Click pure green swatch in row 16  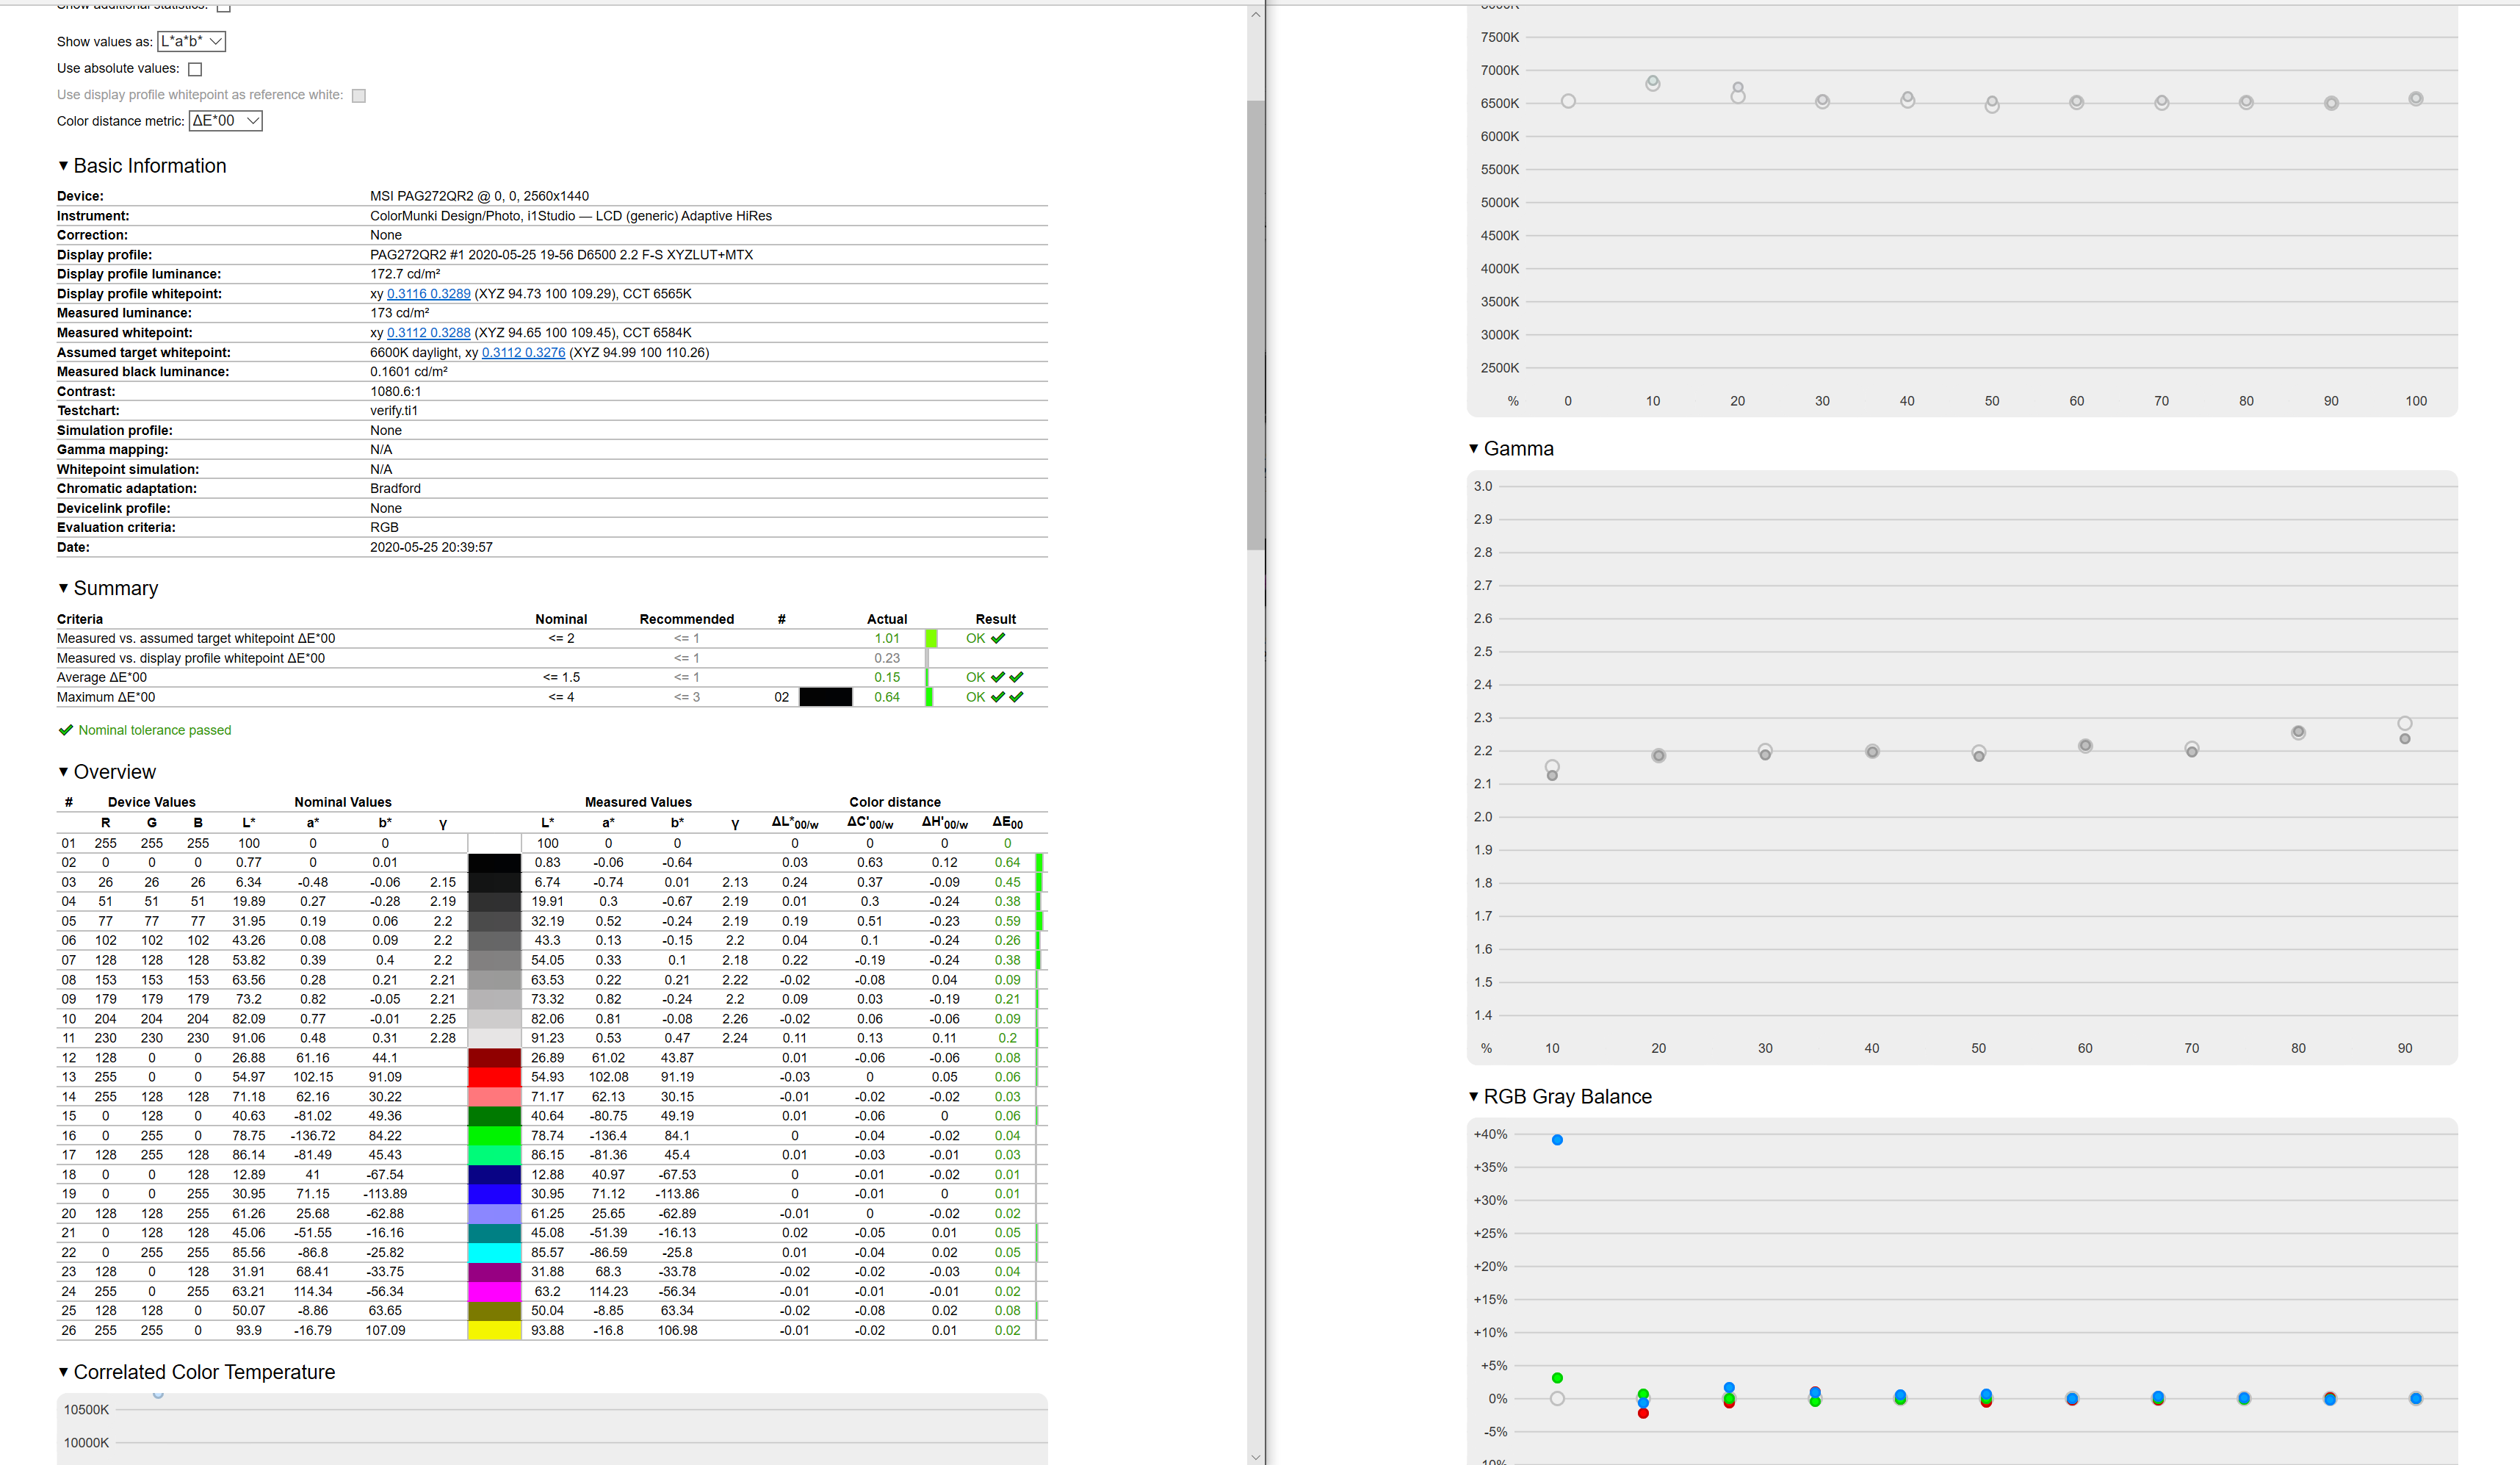point(494,1136)
